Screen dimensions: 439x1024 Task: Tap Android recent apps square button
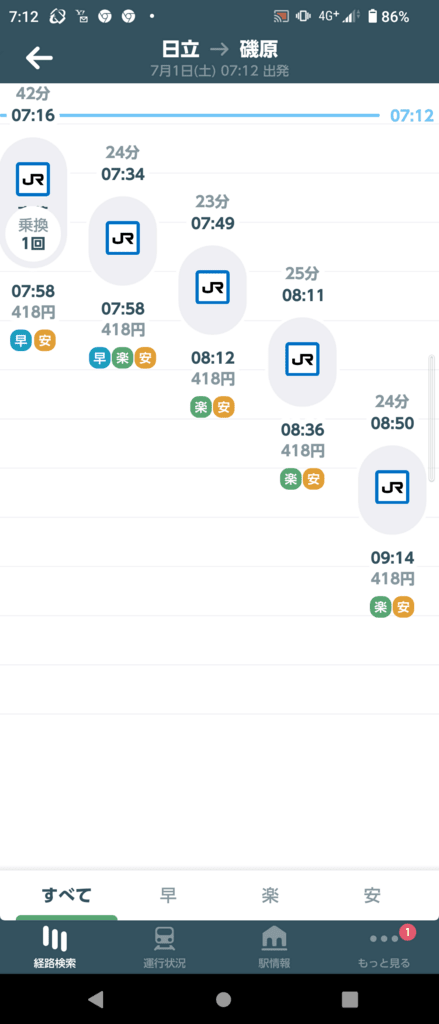(x=350, y=999)
